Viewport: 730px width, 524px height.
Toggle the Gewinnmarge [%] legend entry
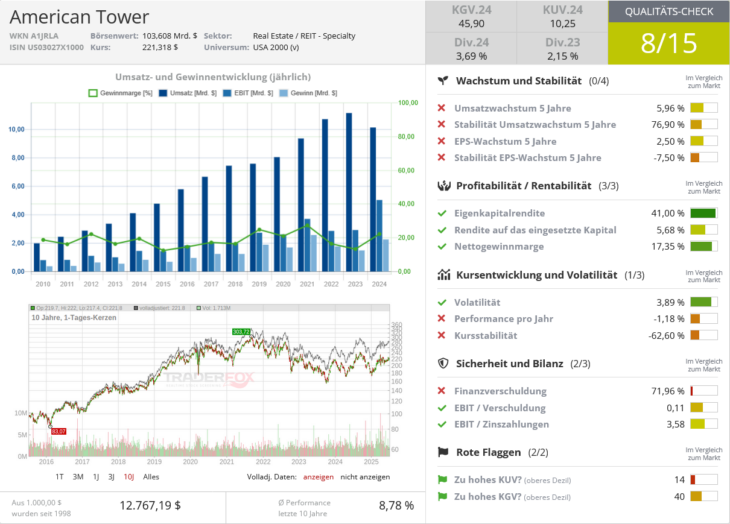(x=121, y=93)
